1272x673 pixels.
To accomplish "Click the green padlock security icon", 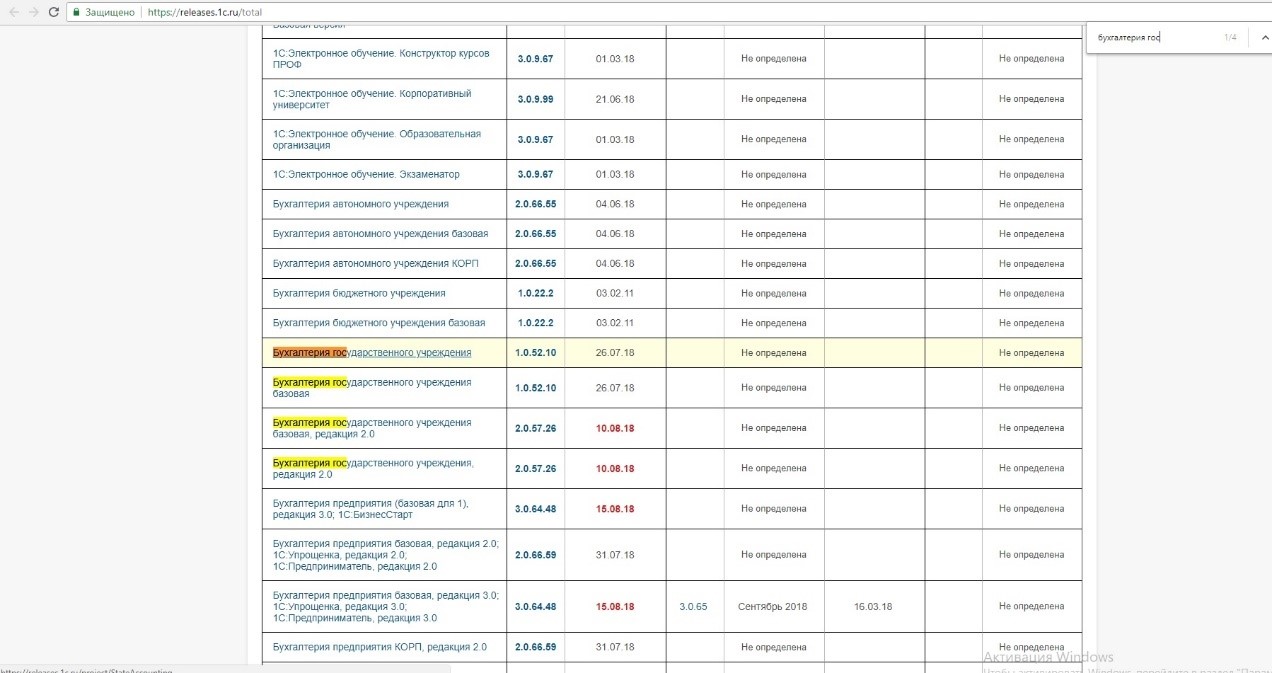I will pos(77,13).
